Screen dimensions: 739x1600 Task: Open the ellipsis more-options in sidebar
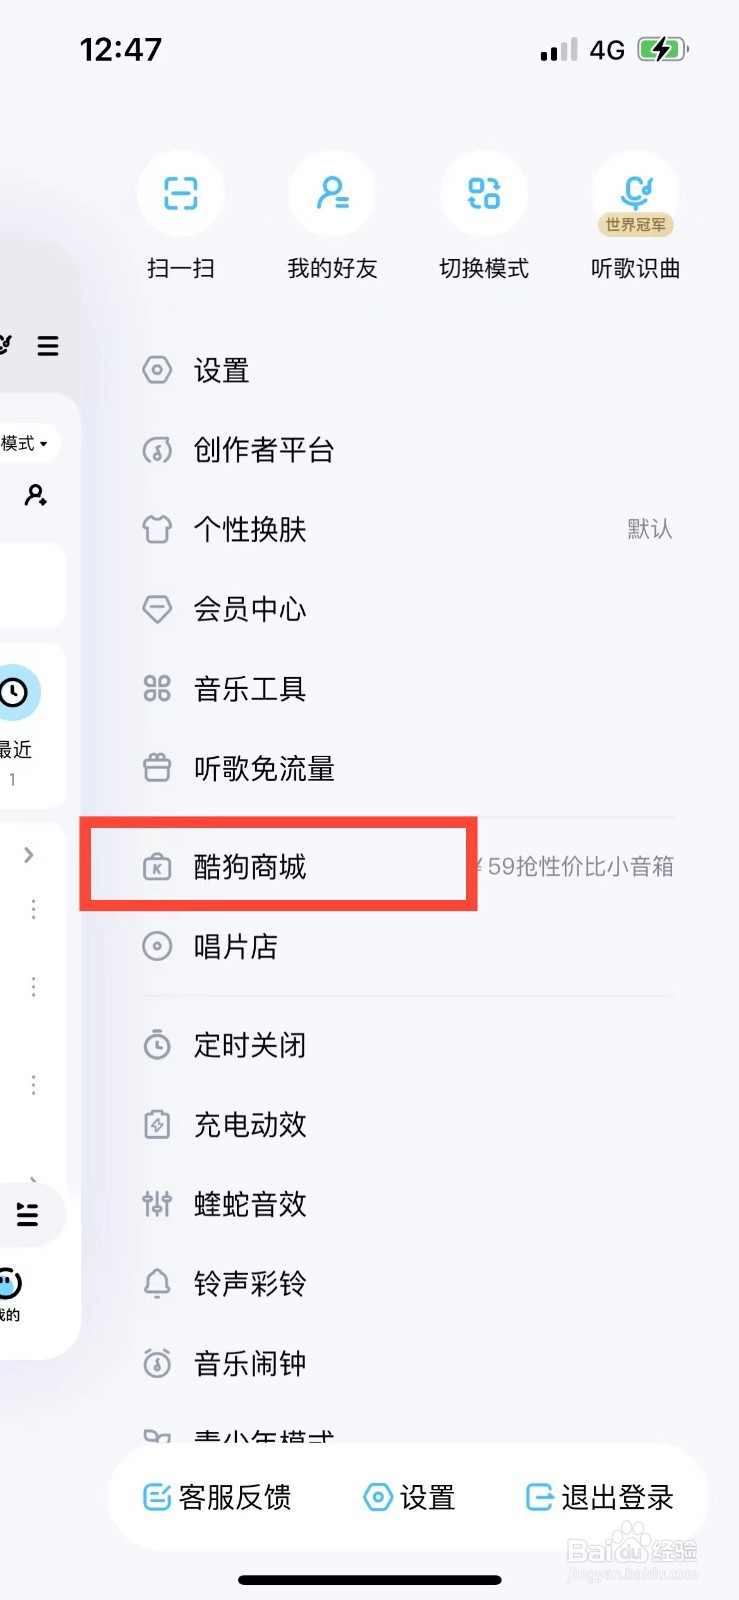[33, 909]
